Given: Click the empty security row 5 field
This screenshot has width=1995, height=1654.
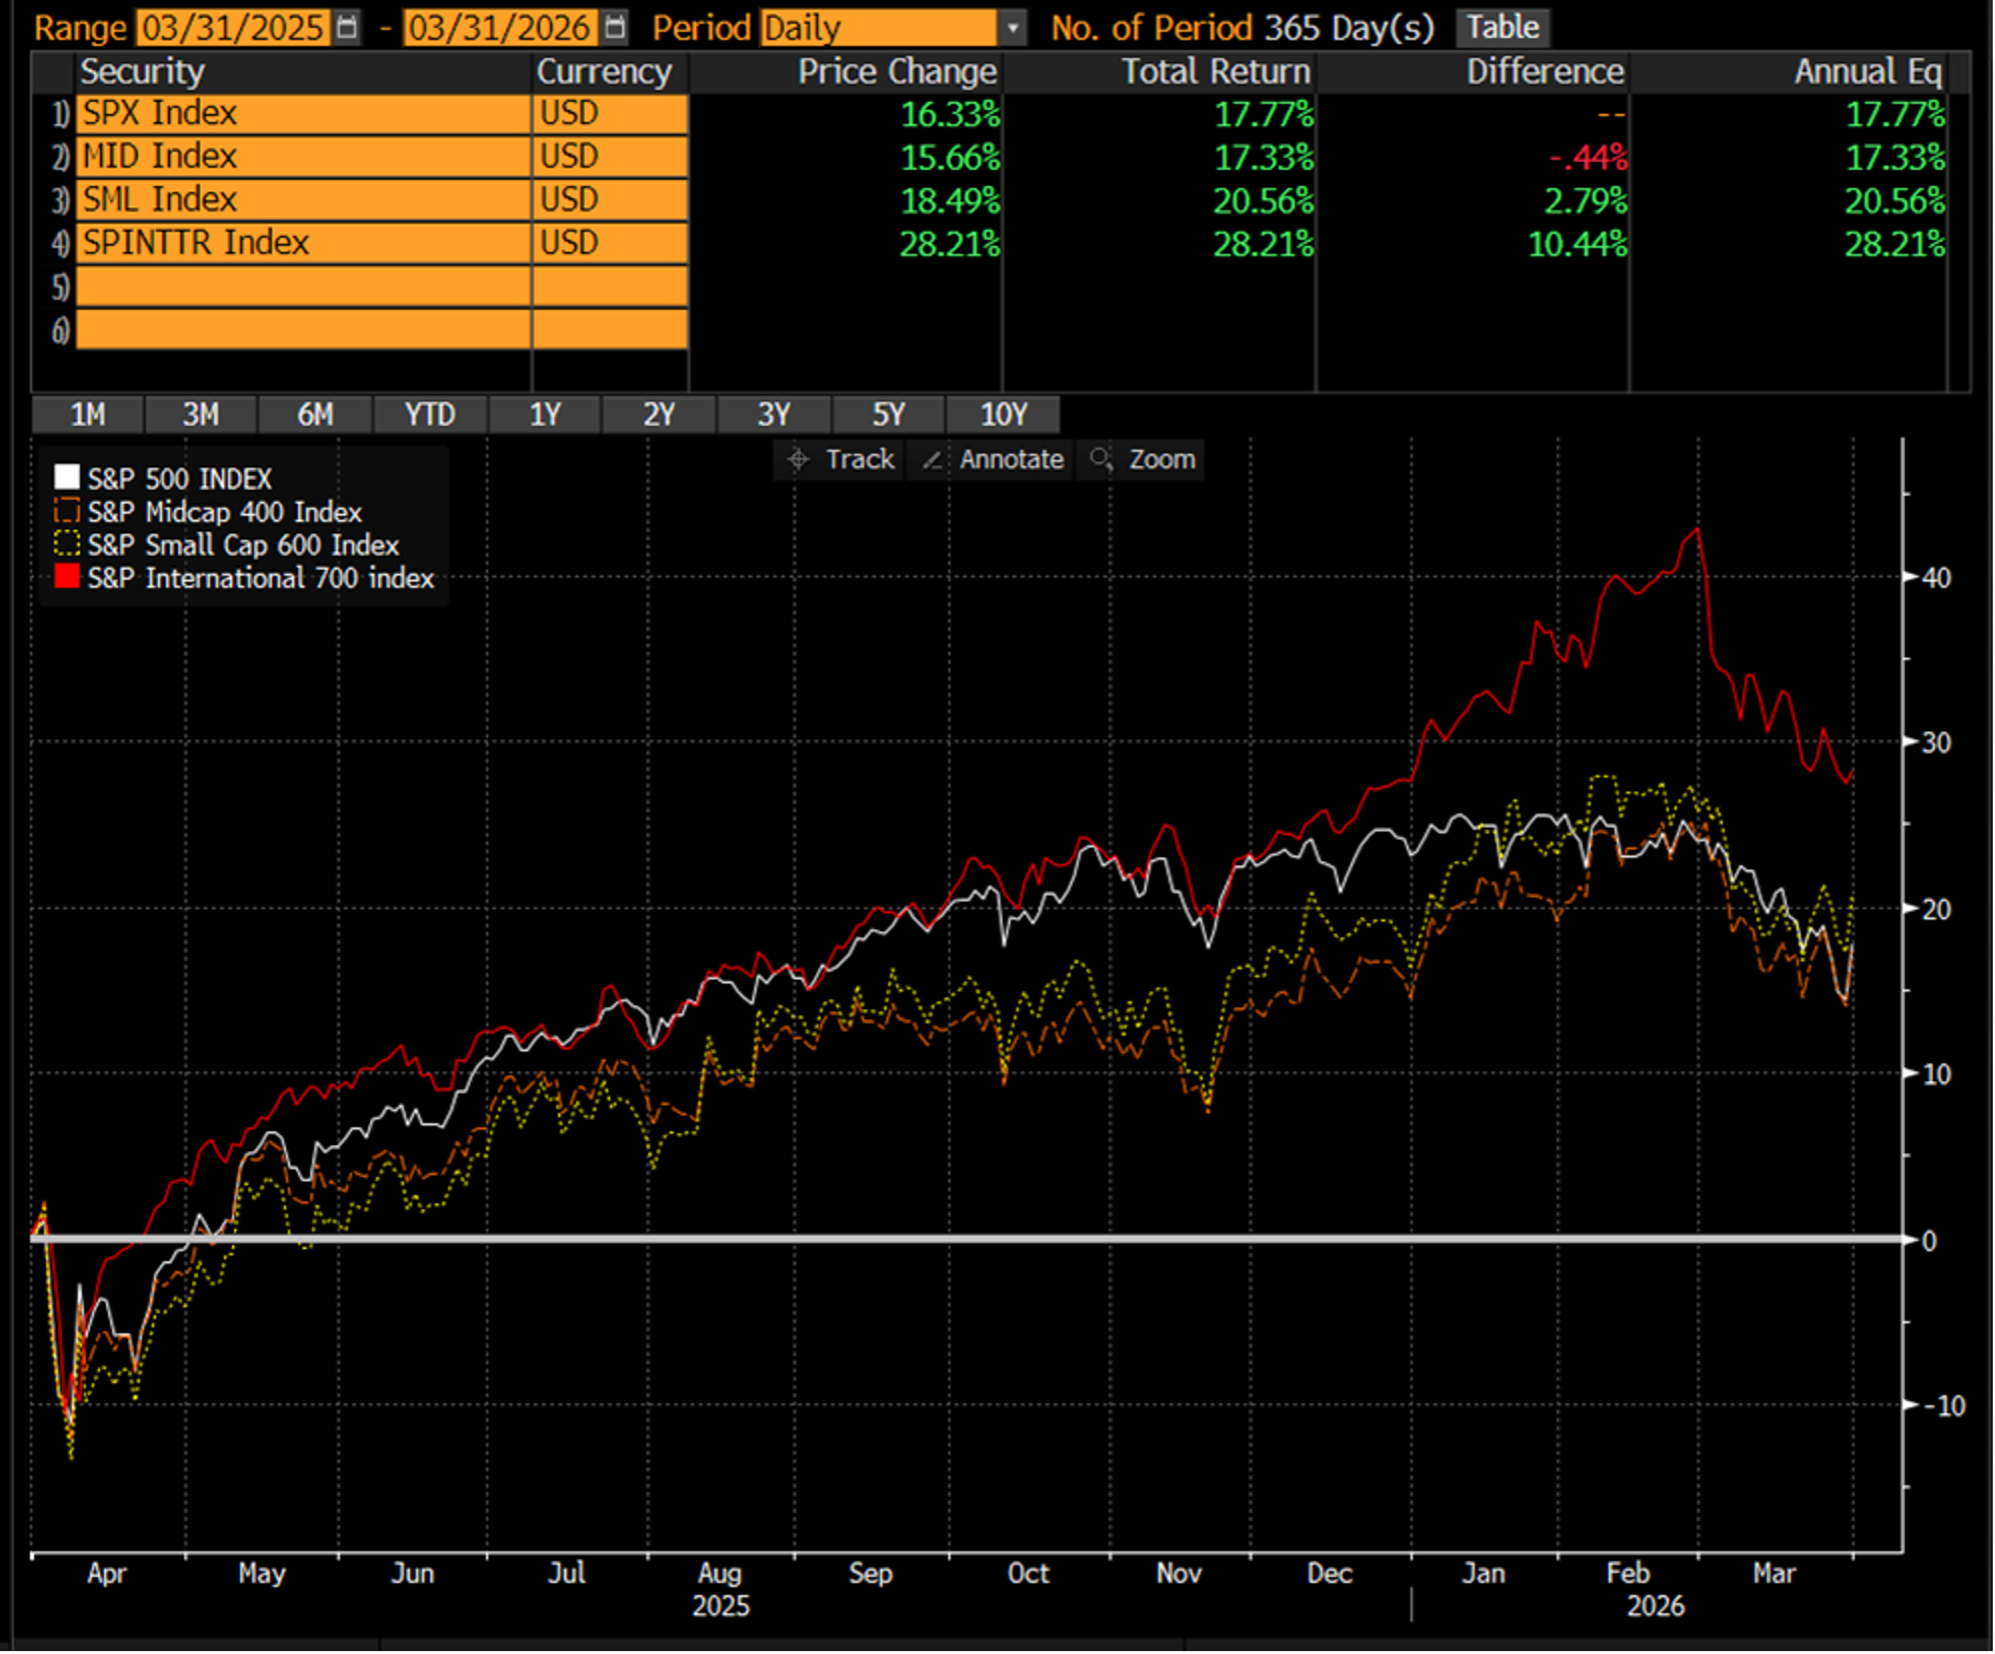Looking at the screenshot, I should (302, 287).
